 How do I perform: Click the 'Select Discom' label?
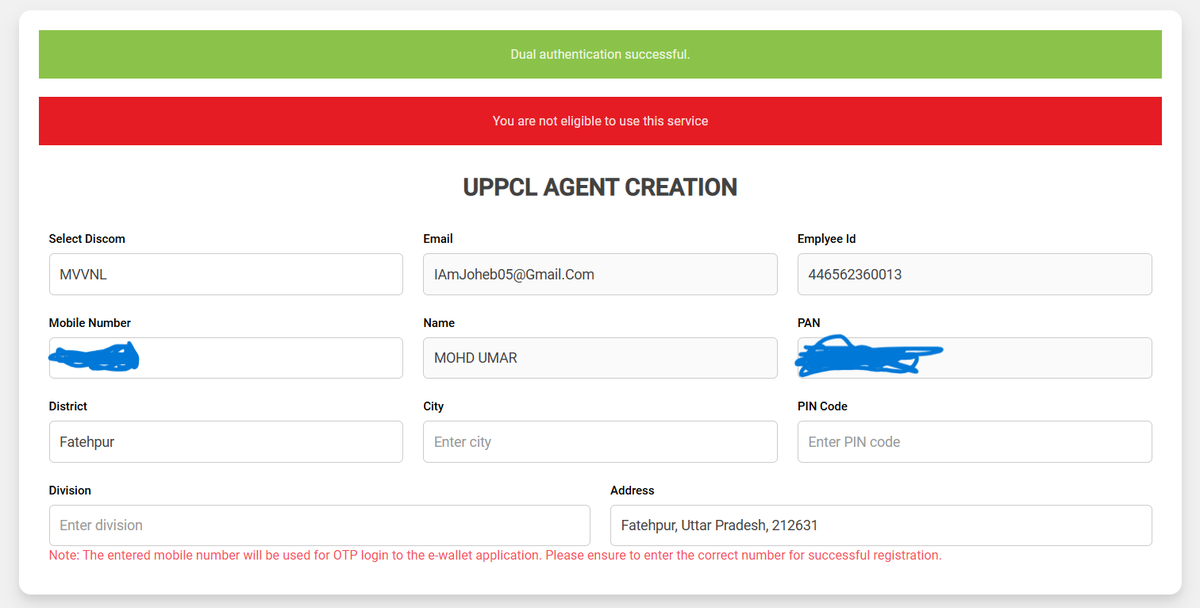(x=87, y=239)
